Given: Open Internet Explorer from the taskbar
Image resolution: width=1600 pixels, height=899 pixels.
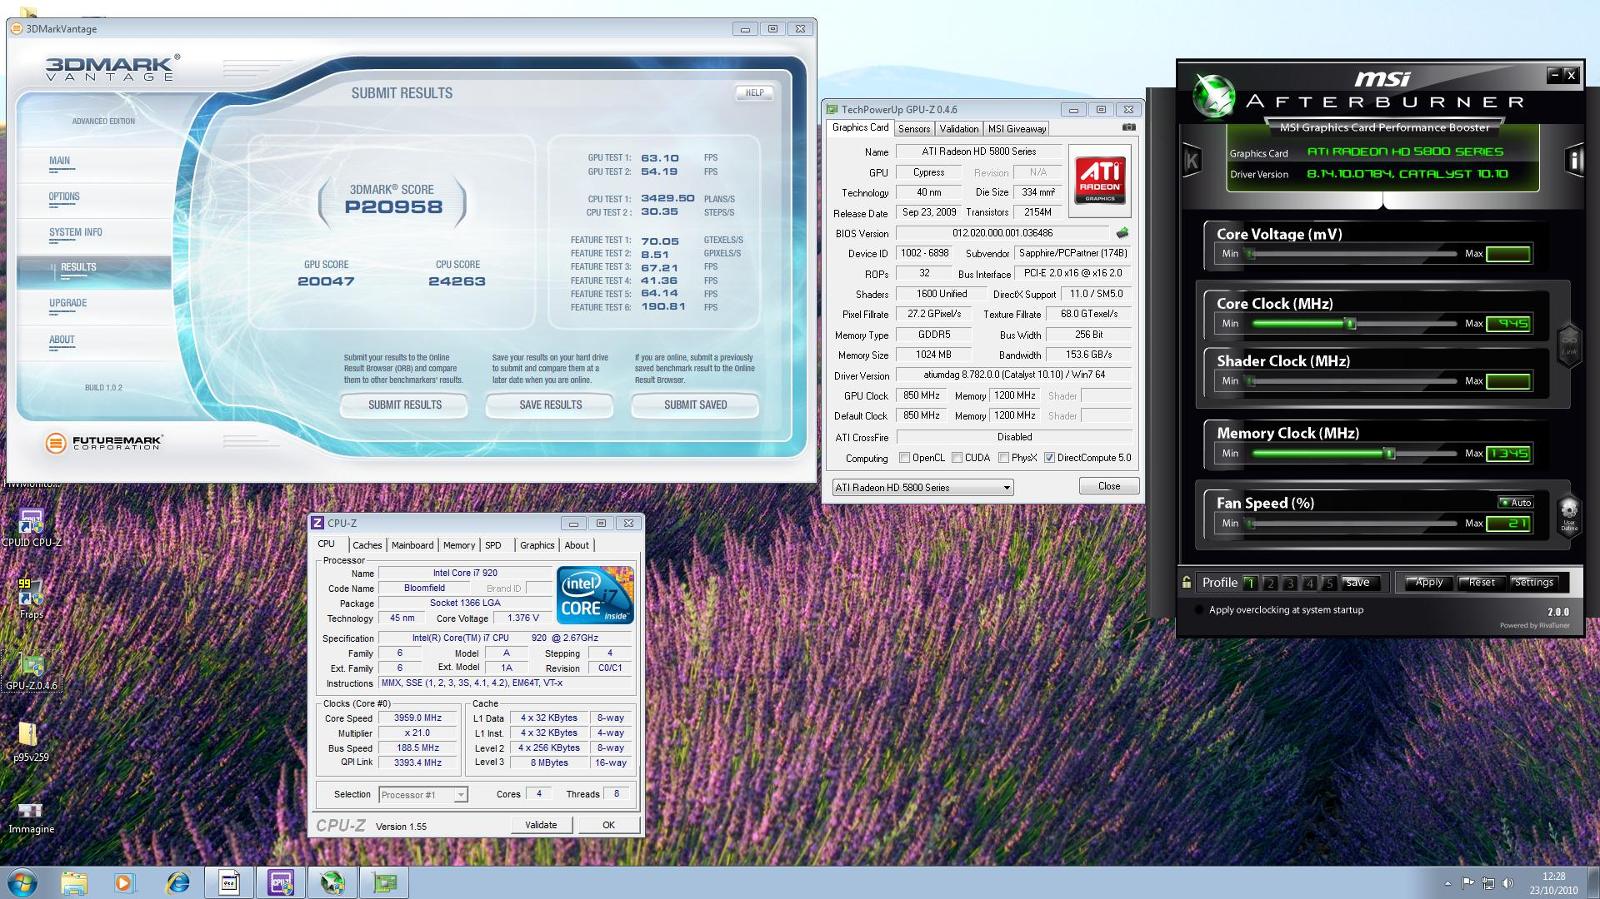Looking at the screenshot, I should point(178,882).
